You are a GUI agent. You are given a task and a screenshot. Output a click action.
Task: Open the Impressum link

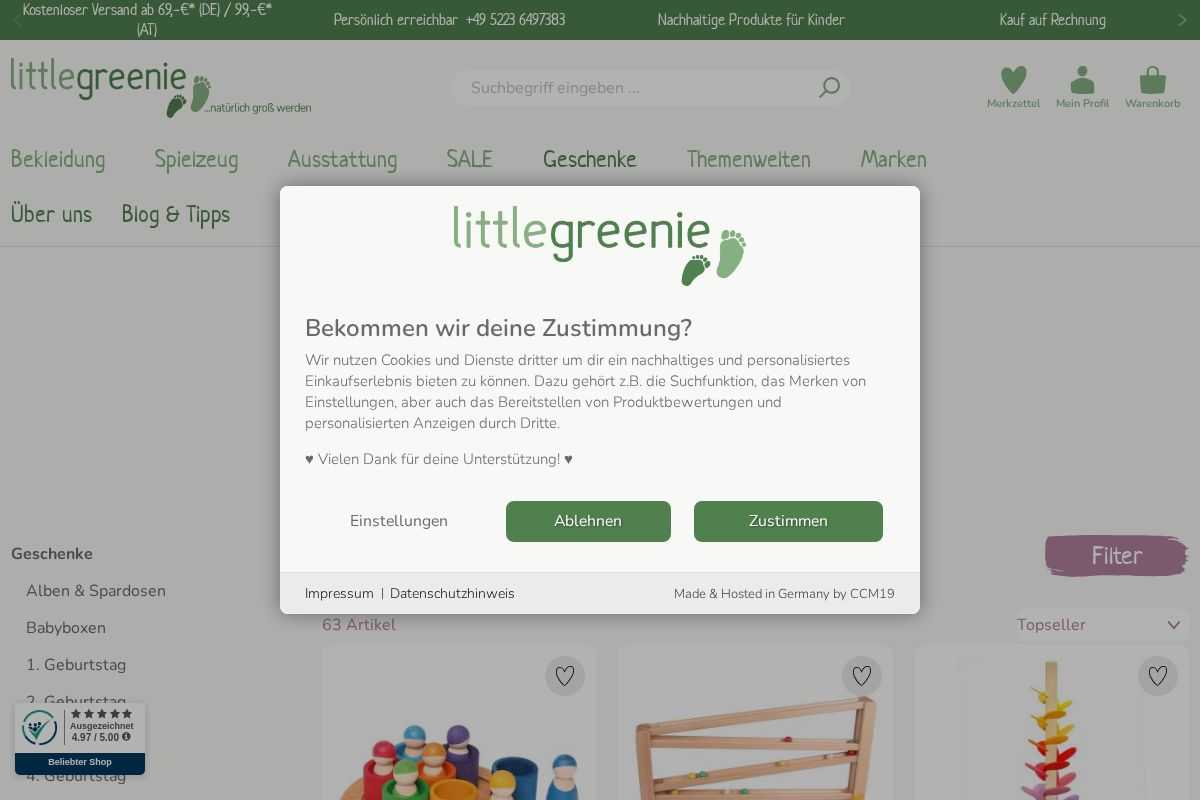(x=339, y=594)
